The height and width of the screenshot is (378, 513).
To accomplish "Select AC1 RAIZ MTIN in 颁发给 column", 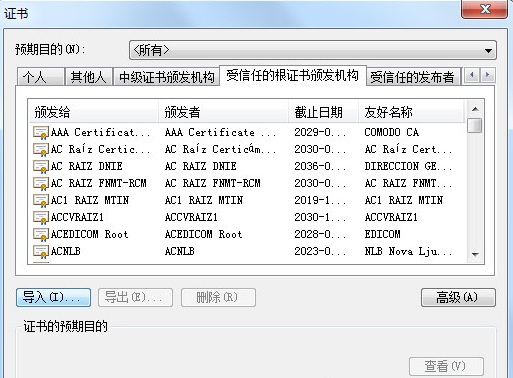I will pos(90,201).
